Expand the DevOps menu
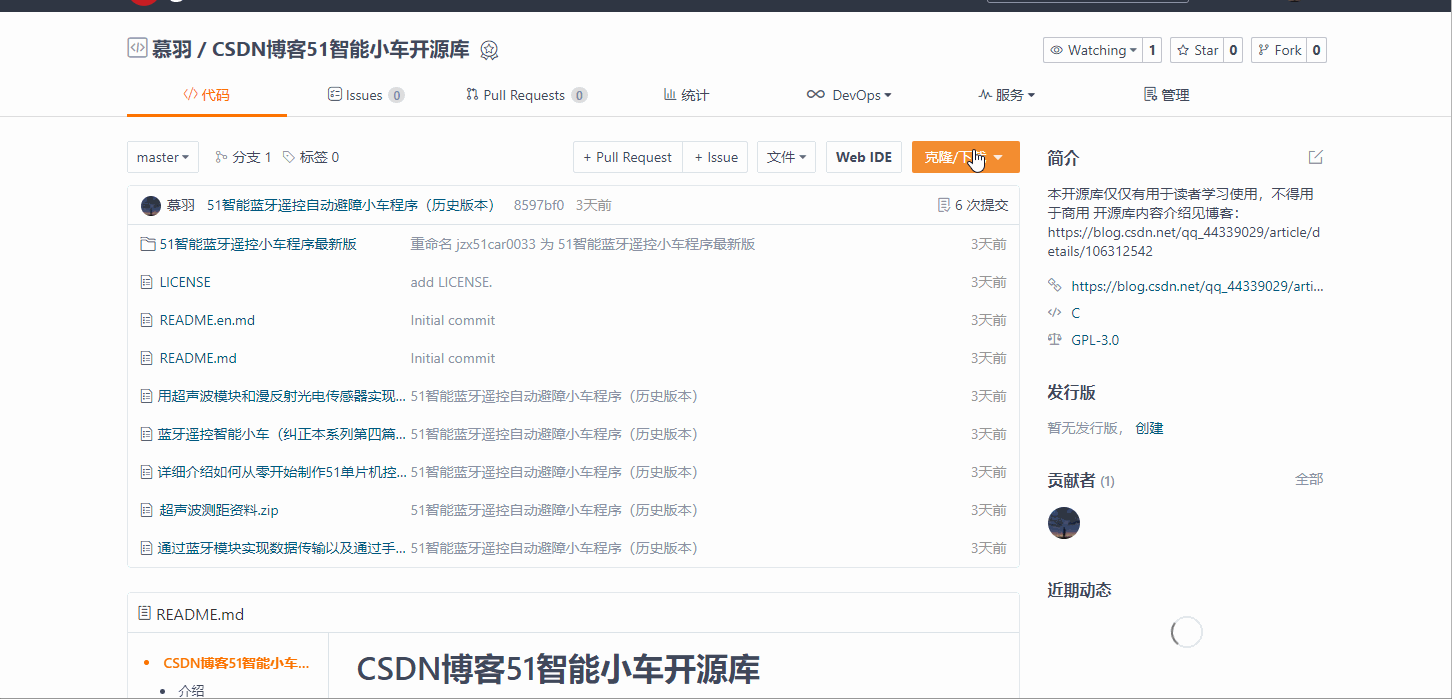This screenshot has height=699, width=1452. tap(848, 95)
